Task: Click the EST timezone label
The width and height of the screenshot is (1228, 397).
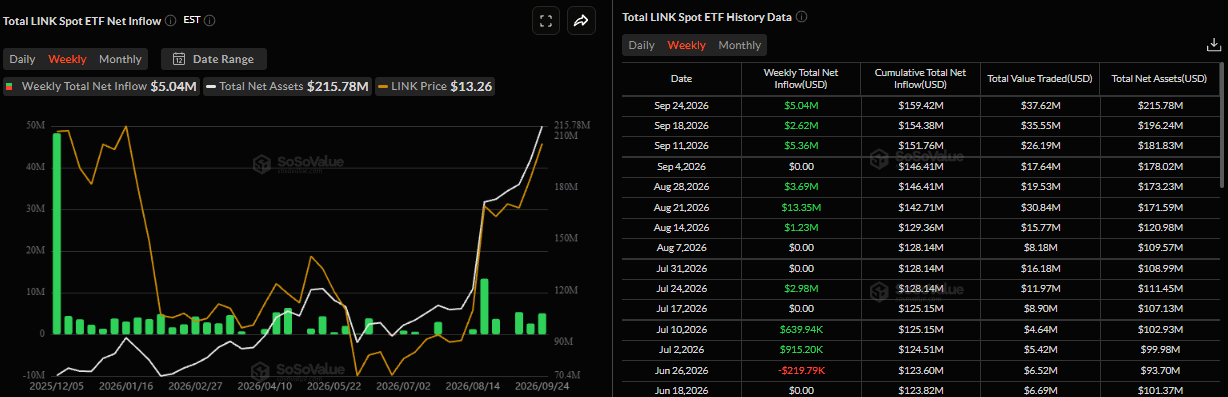Action: click(191, 20)
